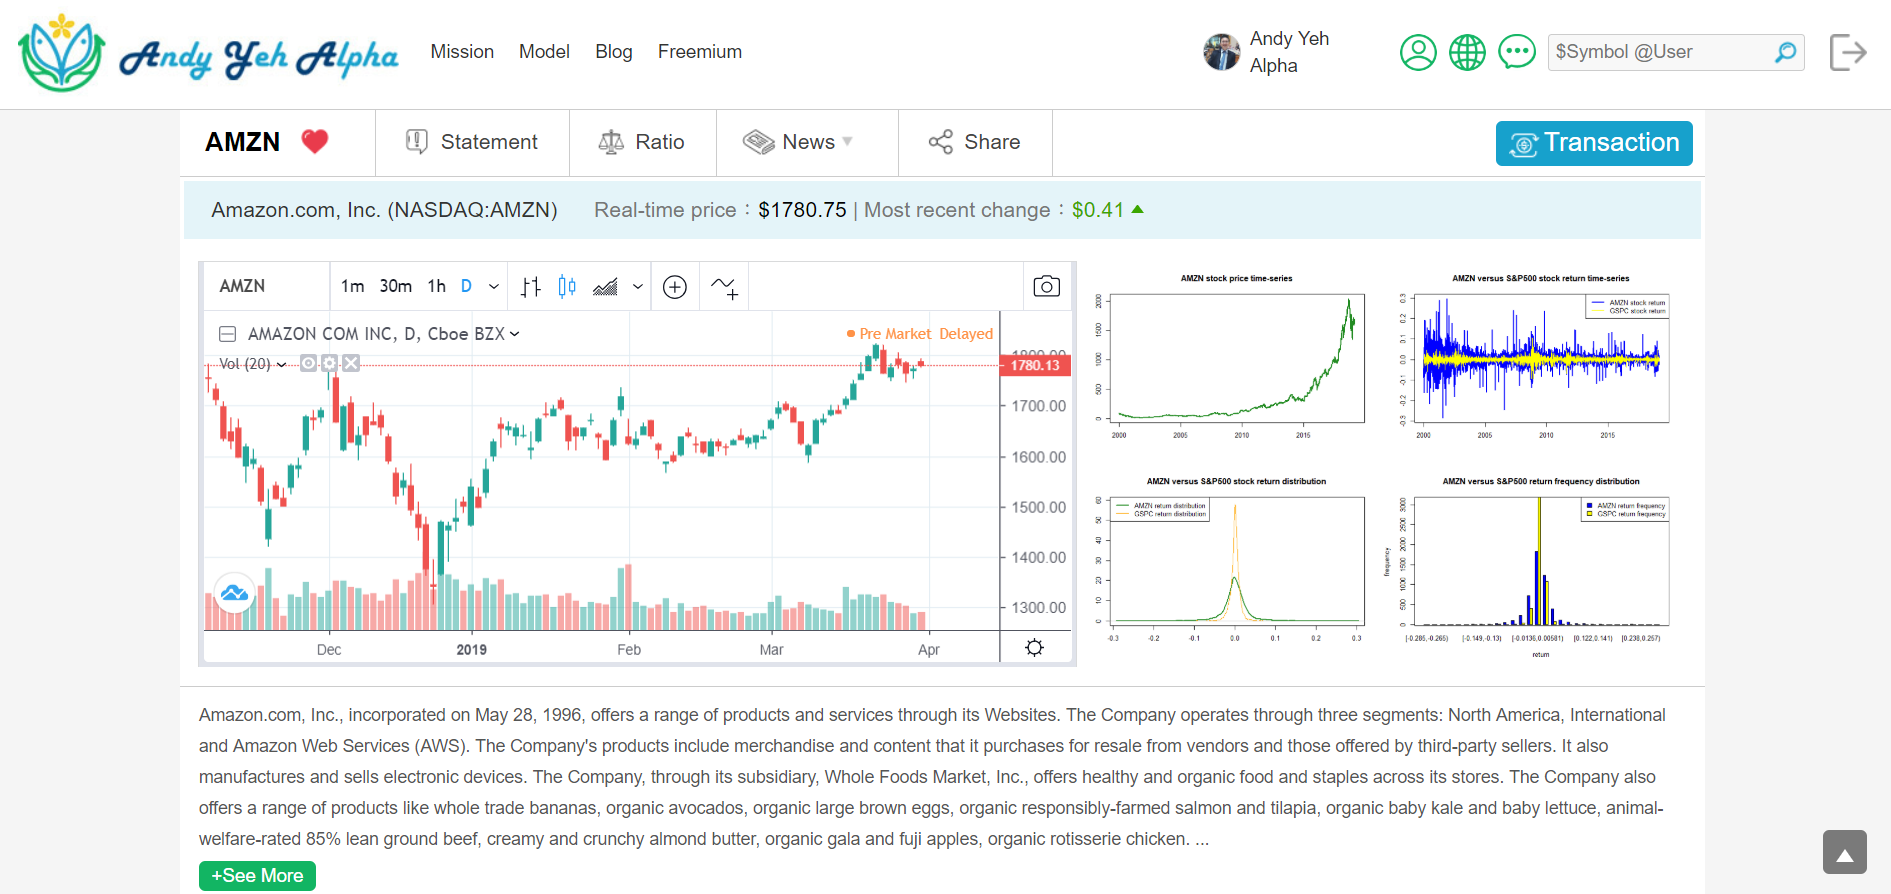Screen dimensions: 1891x894
Task: Select the 30m chart interval
Action: click(x=395, y=286)
